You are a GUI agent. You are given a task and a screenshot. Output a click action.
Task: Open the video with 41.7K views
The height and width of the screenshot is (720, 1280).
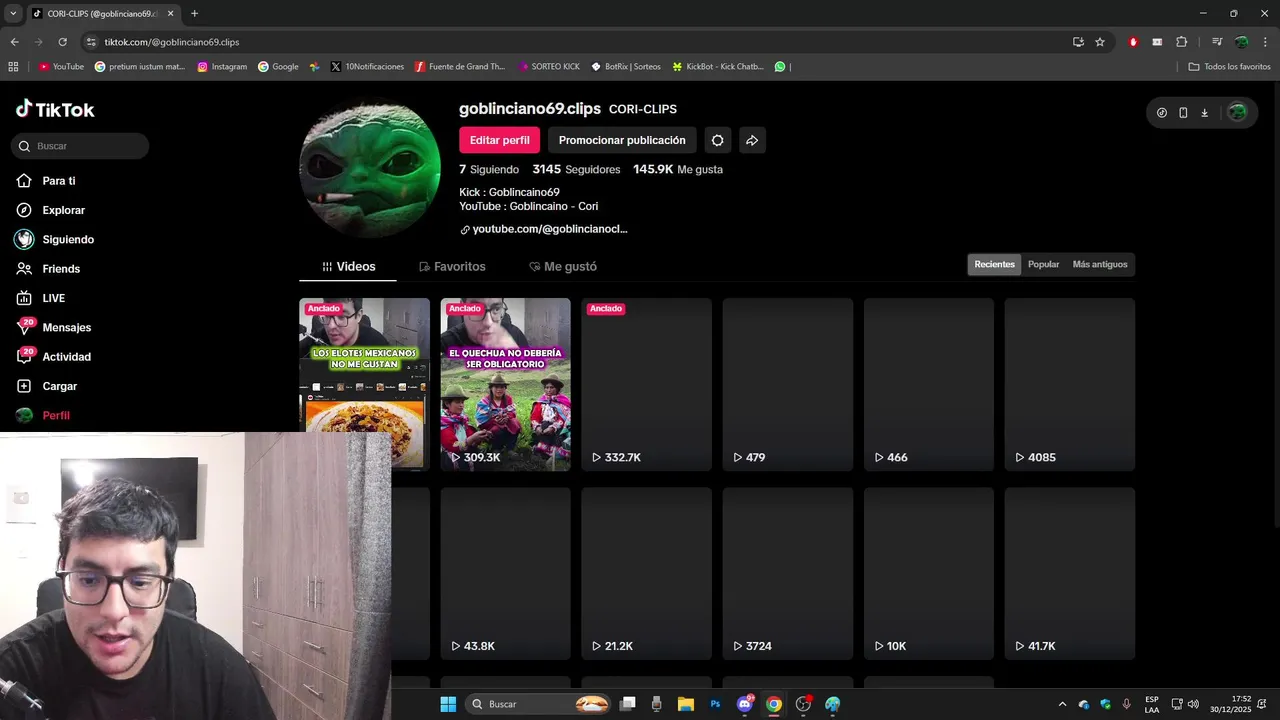pos(1070,573)
